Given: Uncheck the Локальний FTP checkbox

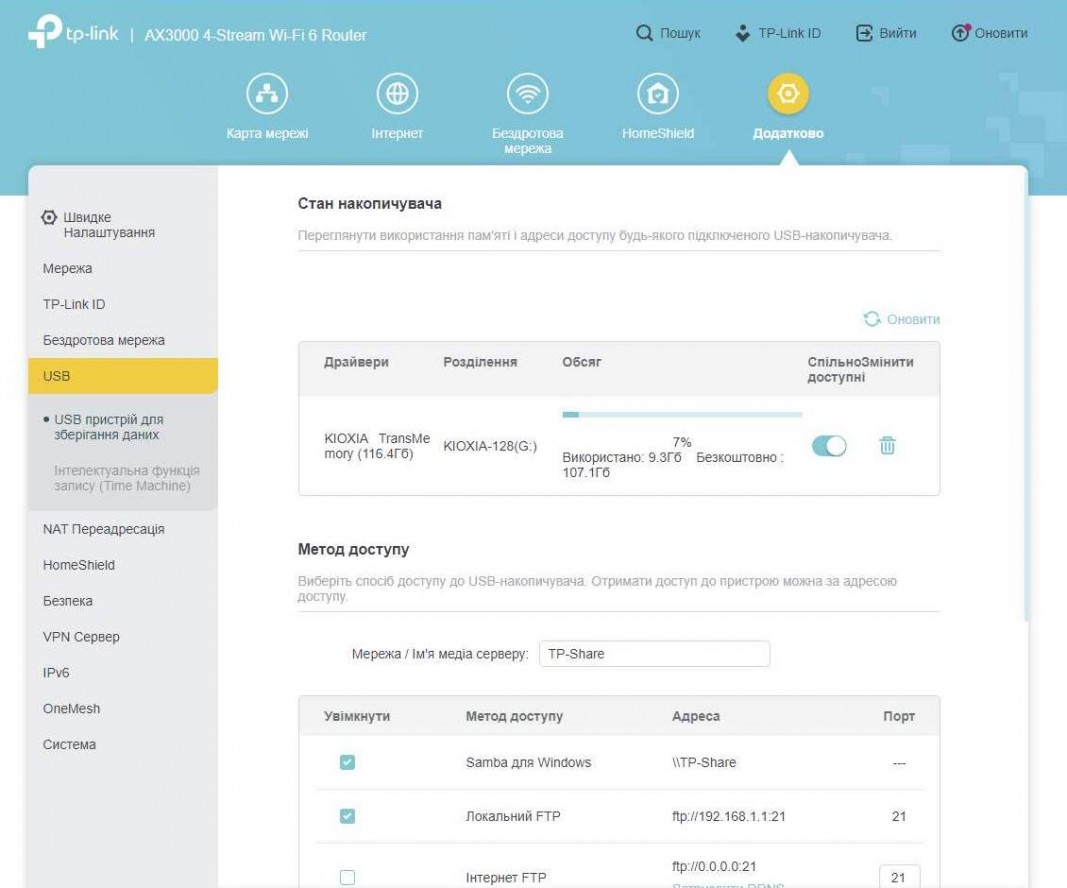Looking at the screenshot, I should pyautogui.click(x=347, y=816).
